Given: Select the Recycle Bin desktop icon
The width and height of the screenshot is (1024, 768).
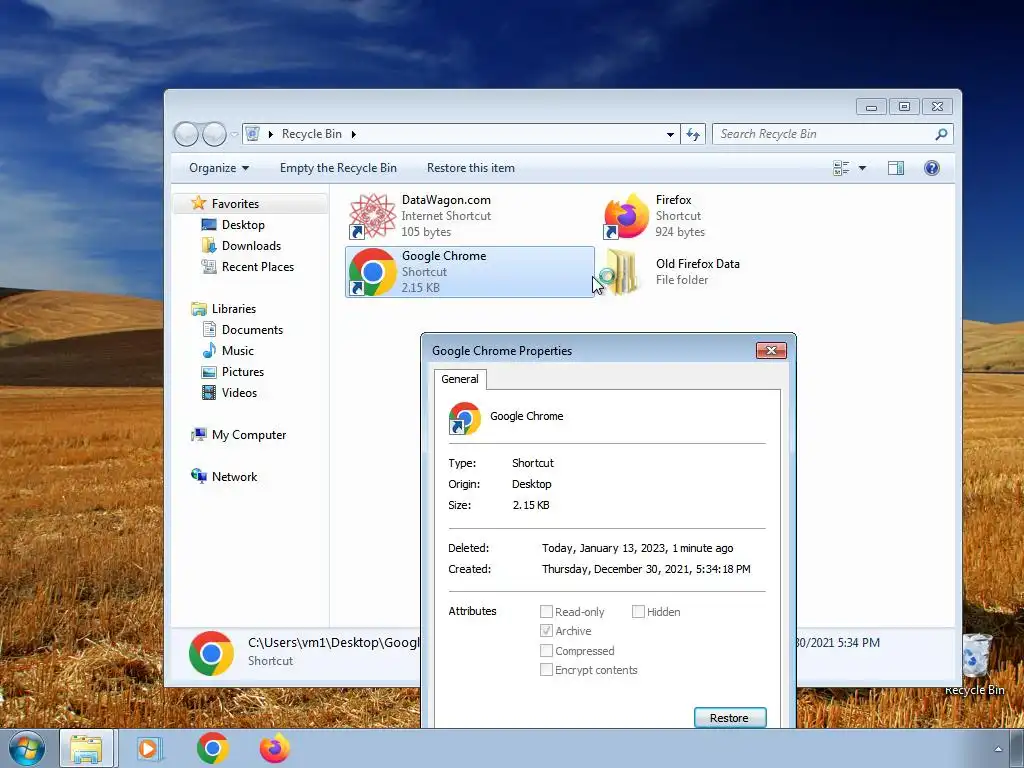Looking at the screenshot, I should [976, 664].
